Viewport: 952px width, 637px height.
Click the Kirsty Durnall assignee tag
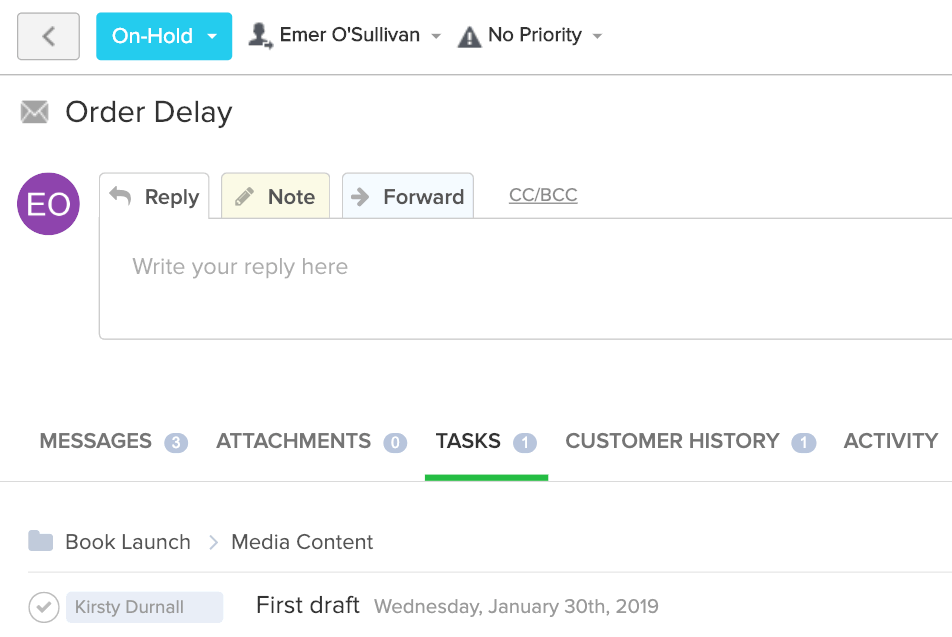click(x=144, y=607)
